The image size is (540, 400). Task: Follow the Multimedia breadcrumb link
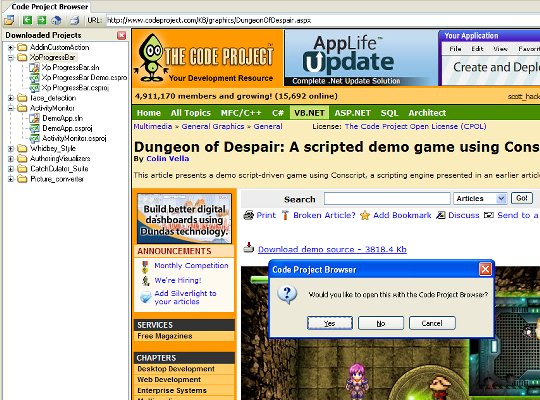153,126
